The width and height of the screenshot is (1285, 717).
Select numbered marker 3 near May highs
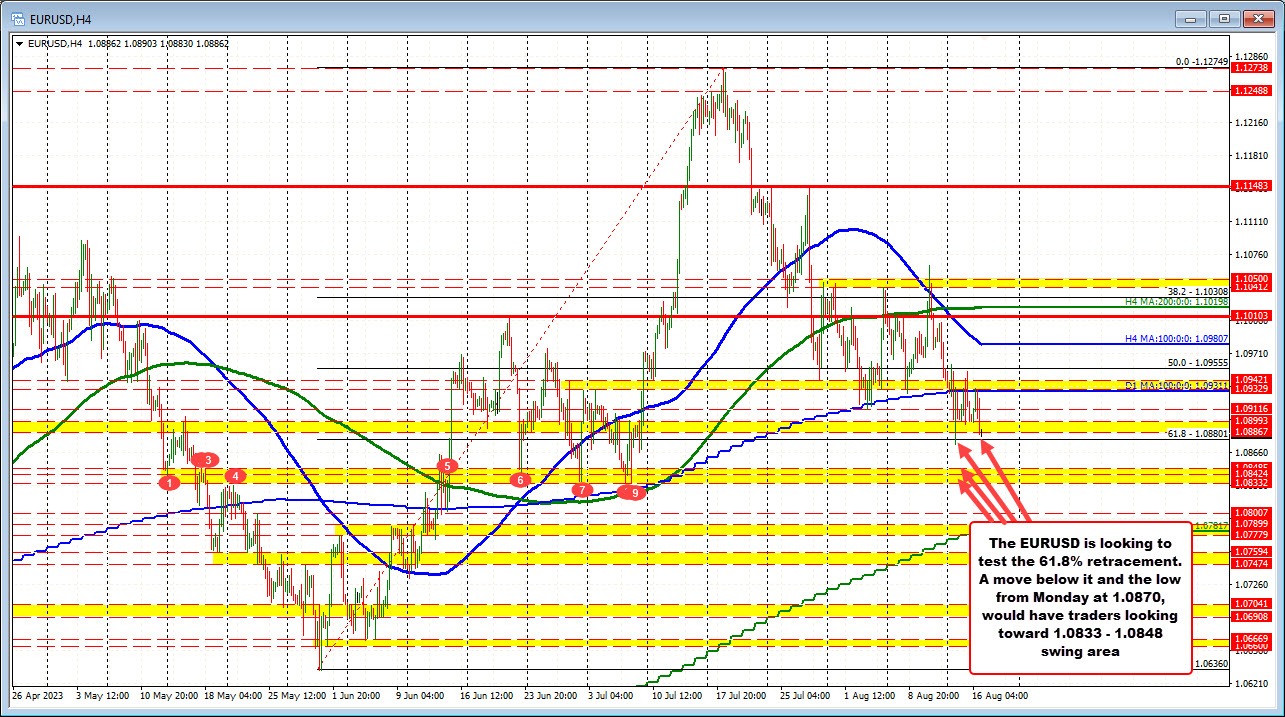207,461
